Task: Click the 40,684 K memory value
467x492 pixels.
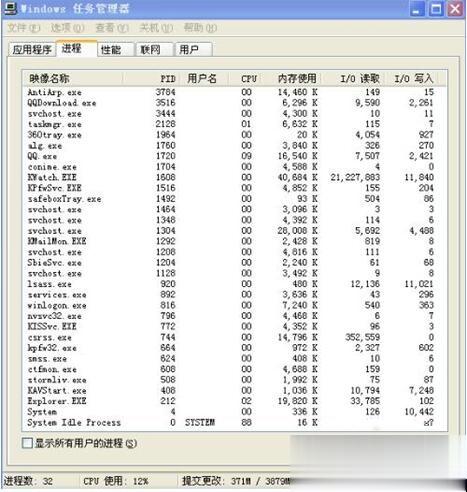Action: [297, 177]
